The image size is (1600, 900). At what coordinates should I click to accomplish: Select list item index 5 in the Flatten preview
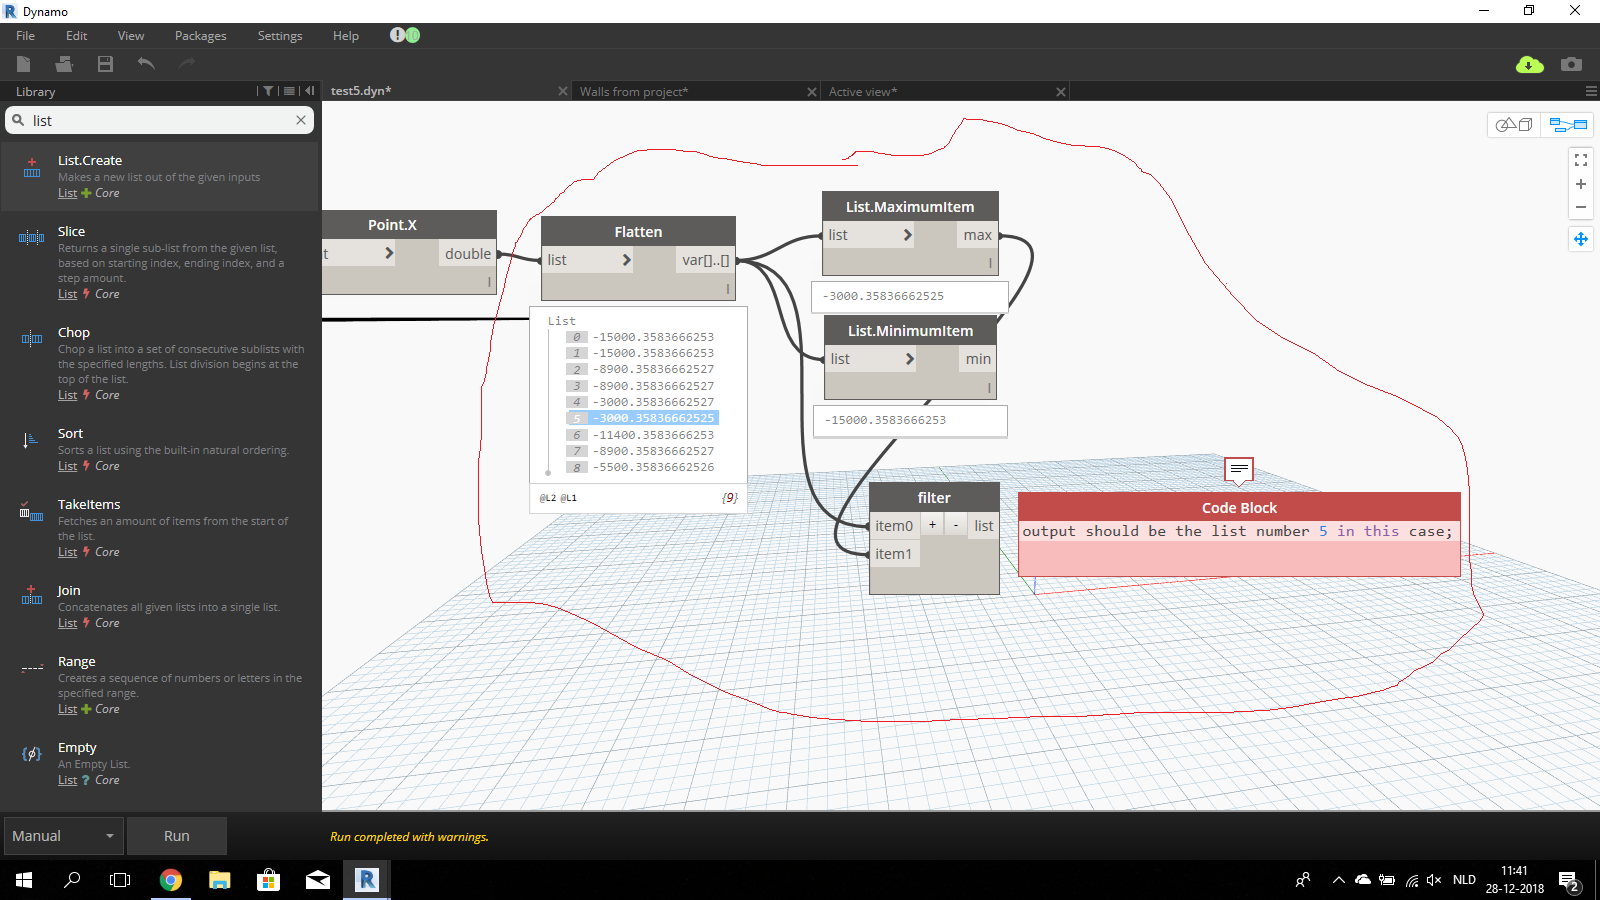(x=643, y=418)
